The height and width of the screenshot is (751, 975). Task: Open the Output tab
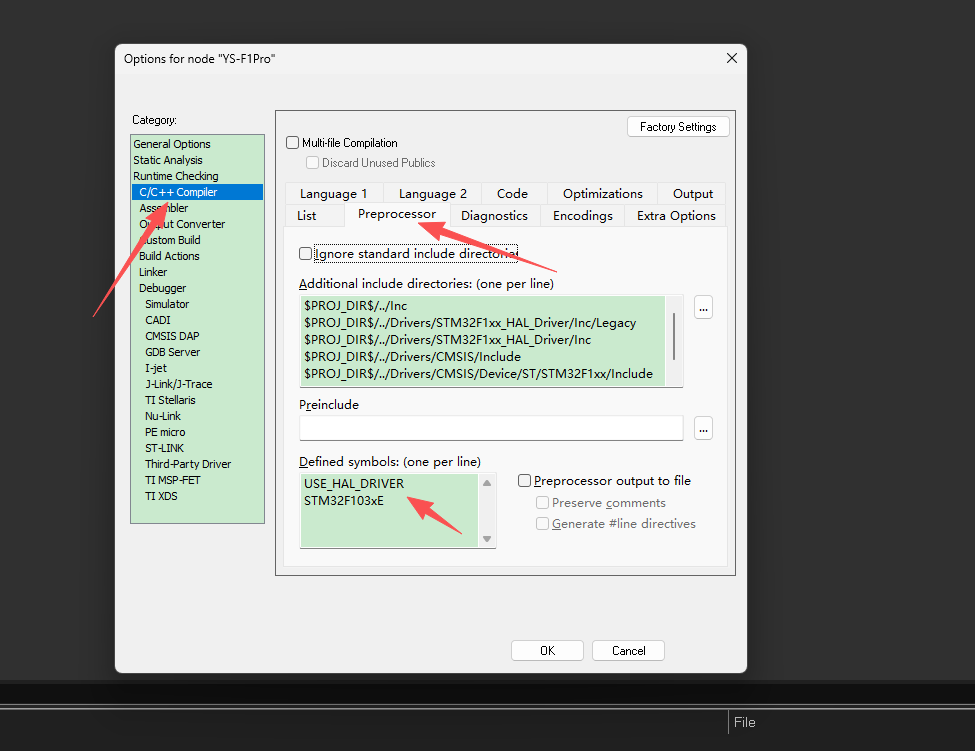click(693, 194)
